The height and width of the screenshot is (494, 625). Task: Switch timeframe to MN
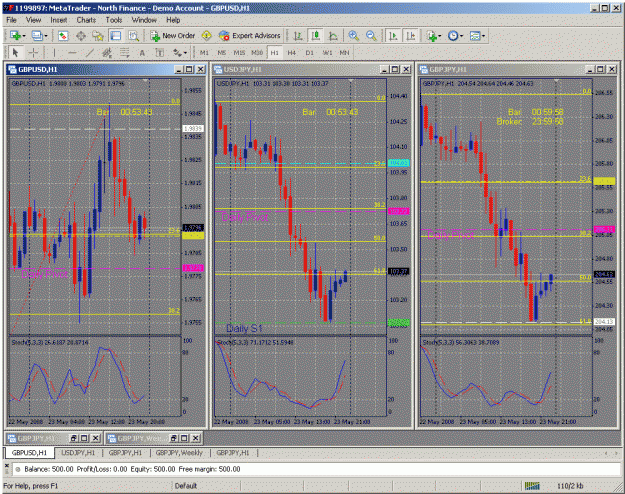[x=344, y=53]
